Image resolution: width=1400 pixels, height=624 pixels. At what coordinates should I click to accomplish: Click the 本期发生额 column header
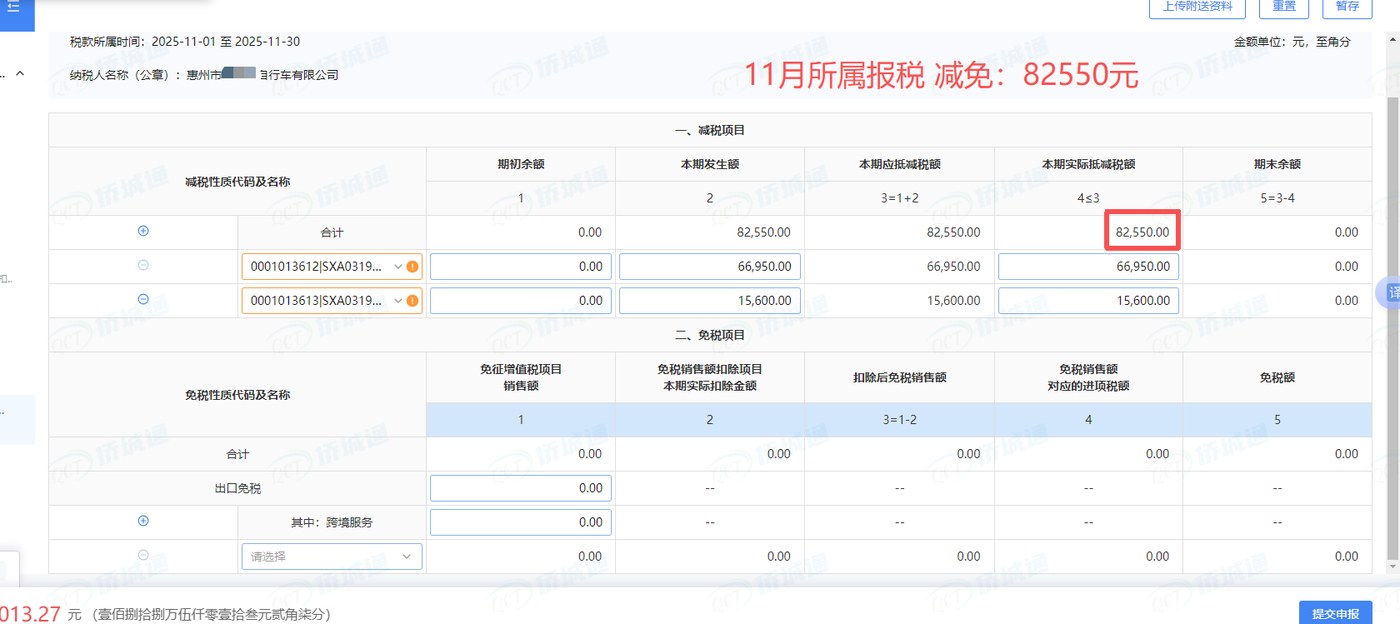[x=710, y=164]
